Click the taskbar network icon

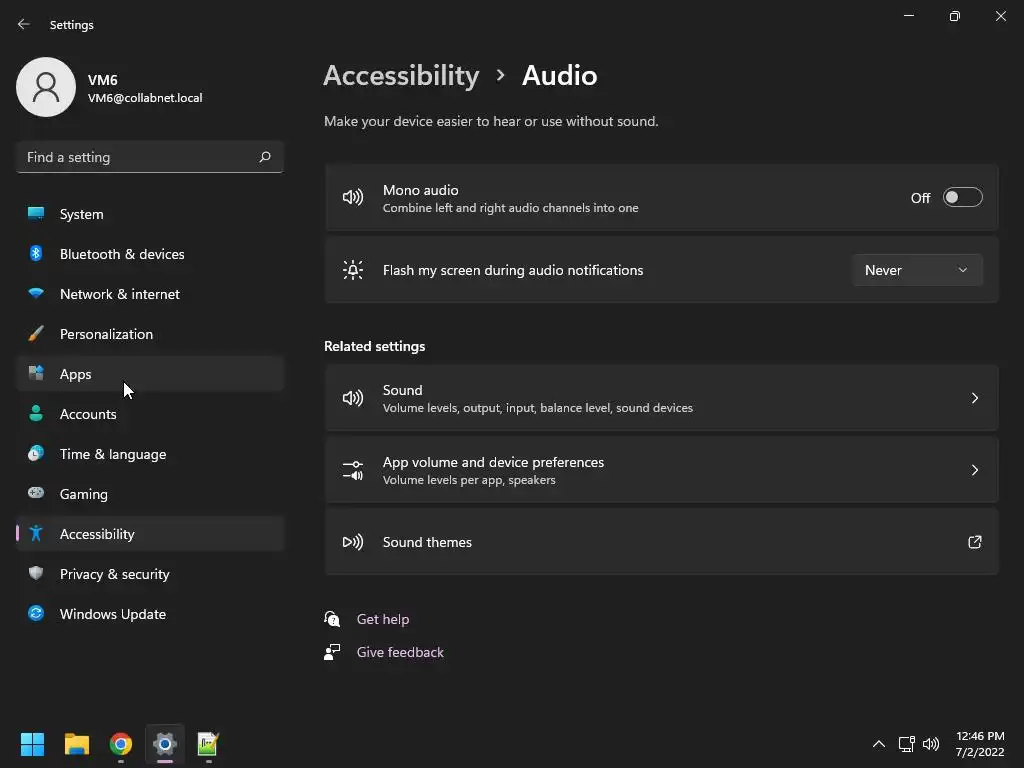[906, 744]
